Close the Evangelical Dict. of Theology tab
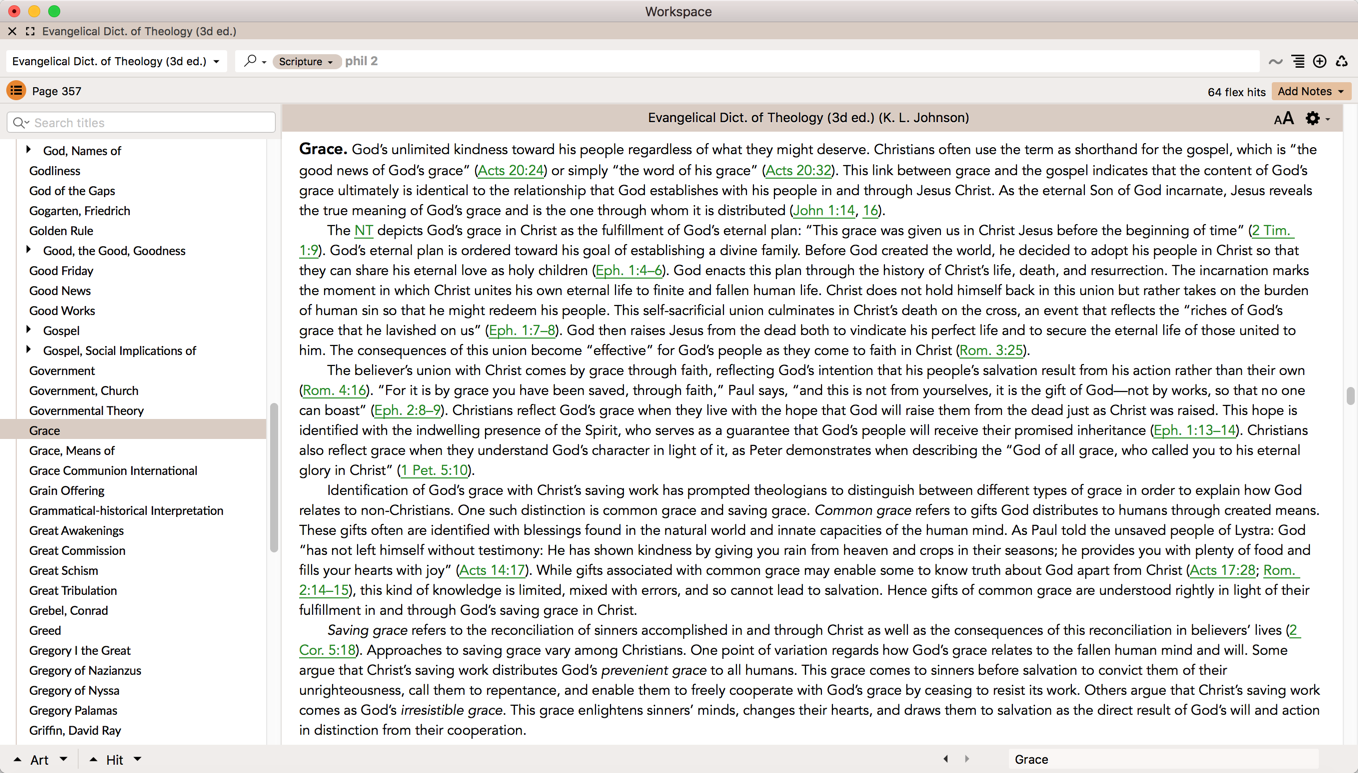Screen dimensions: 1358x773 click(12, 31)
